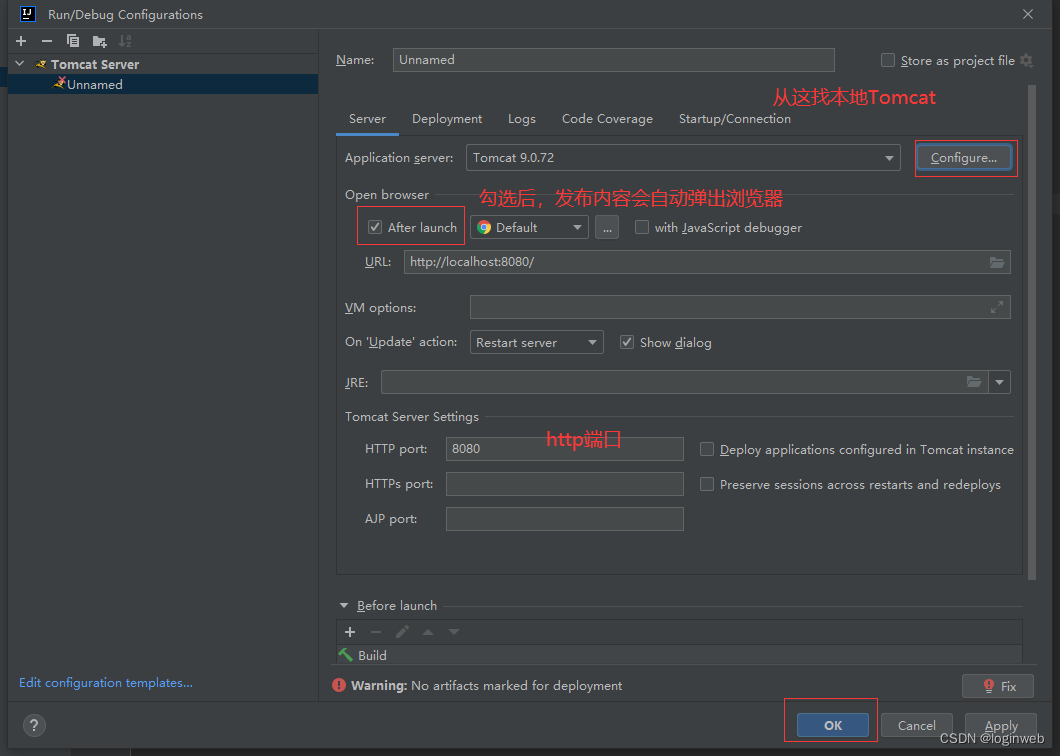Switch to the Startup/Connection tab
The image size is (1060, 756).
click(734, 119)
